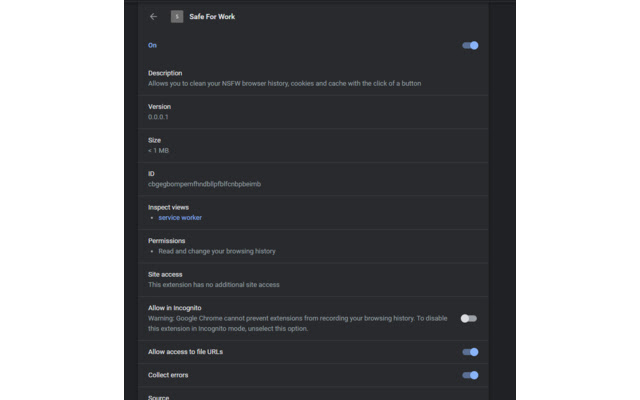640x400 pixels.
Task: Click the extension ID string
Action: tap(204, 184)
